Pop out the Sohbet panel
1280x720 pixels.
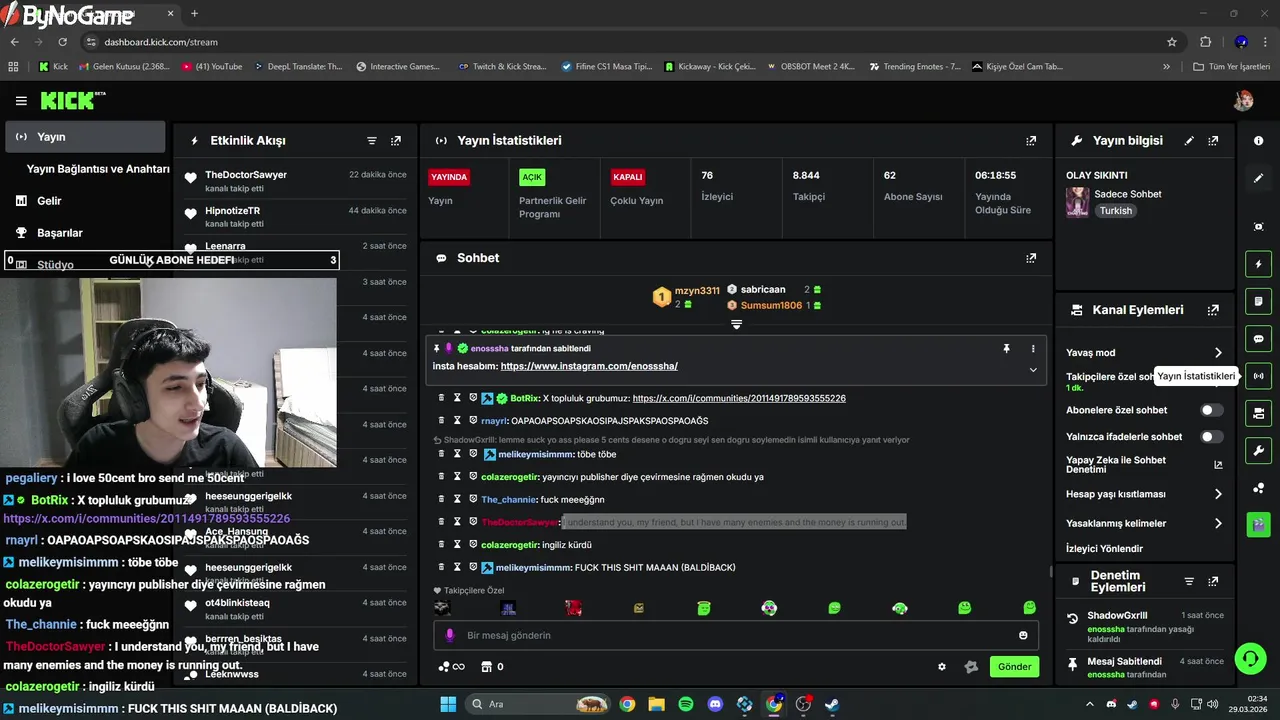click(x=1031, y=258)
